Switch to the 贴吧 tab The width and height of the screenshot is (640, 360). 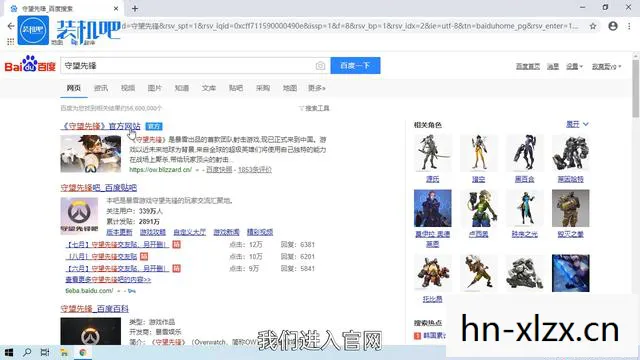pos(236,88)
